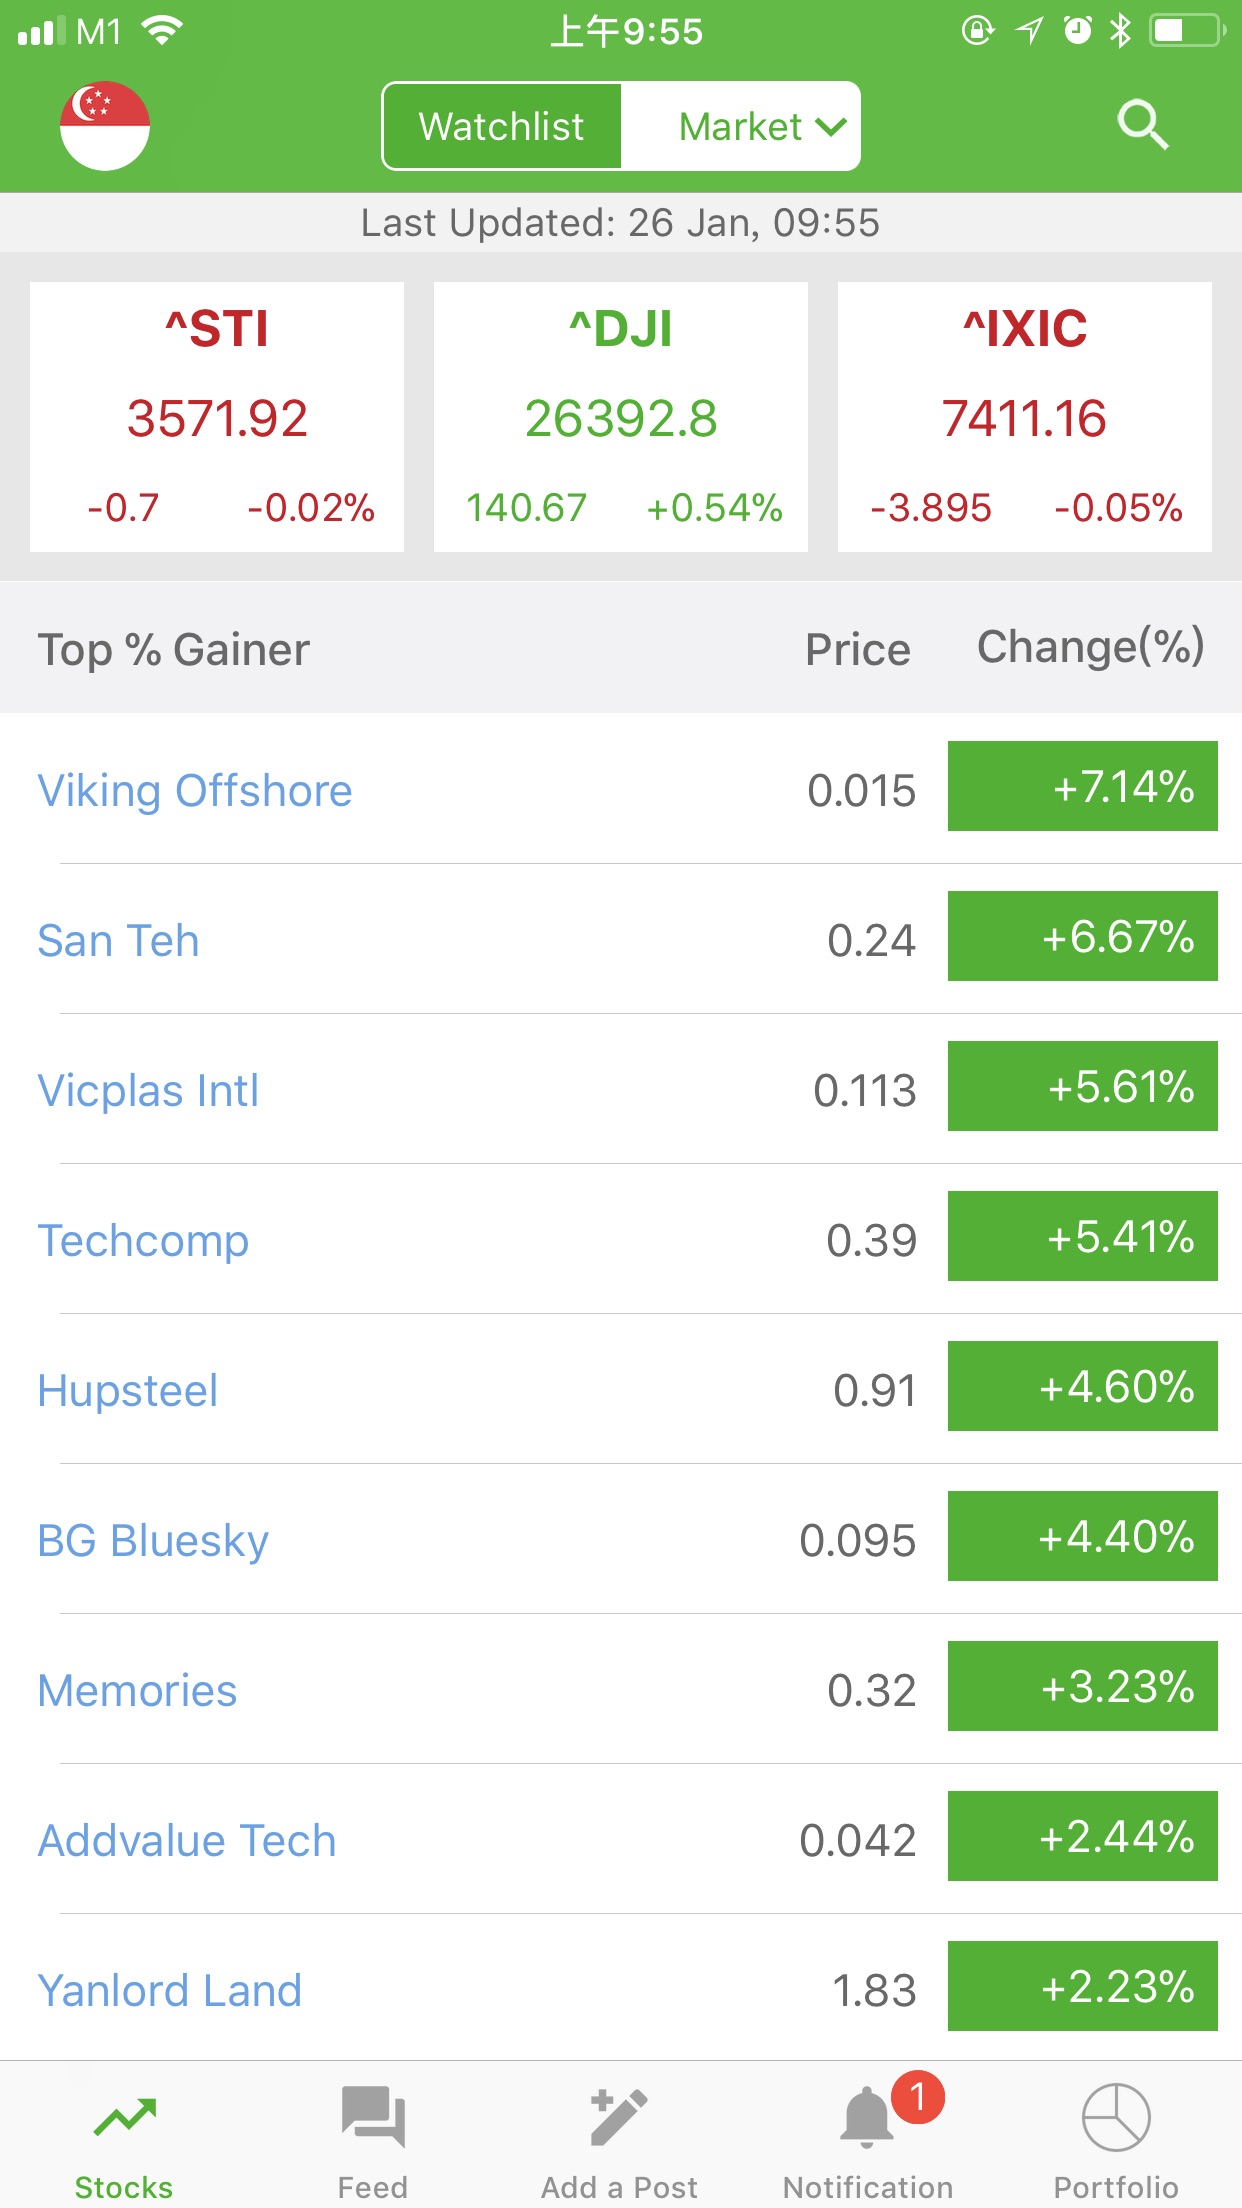Tap the Singapore flag country icon

(105, 126)
